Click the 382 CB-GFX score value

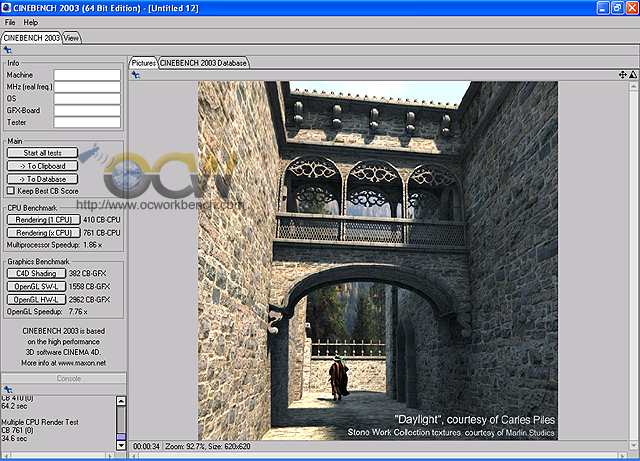click(x=87, y=273)
